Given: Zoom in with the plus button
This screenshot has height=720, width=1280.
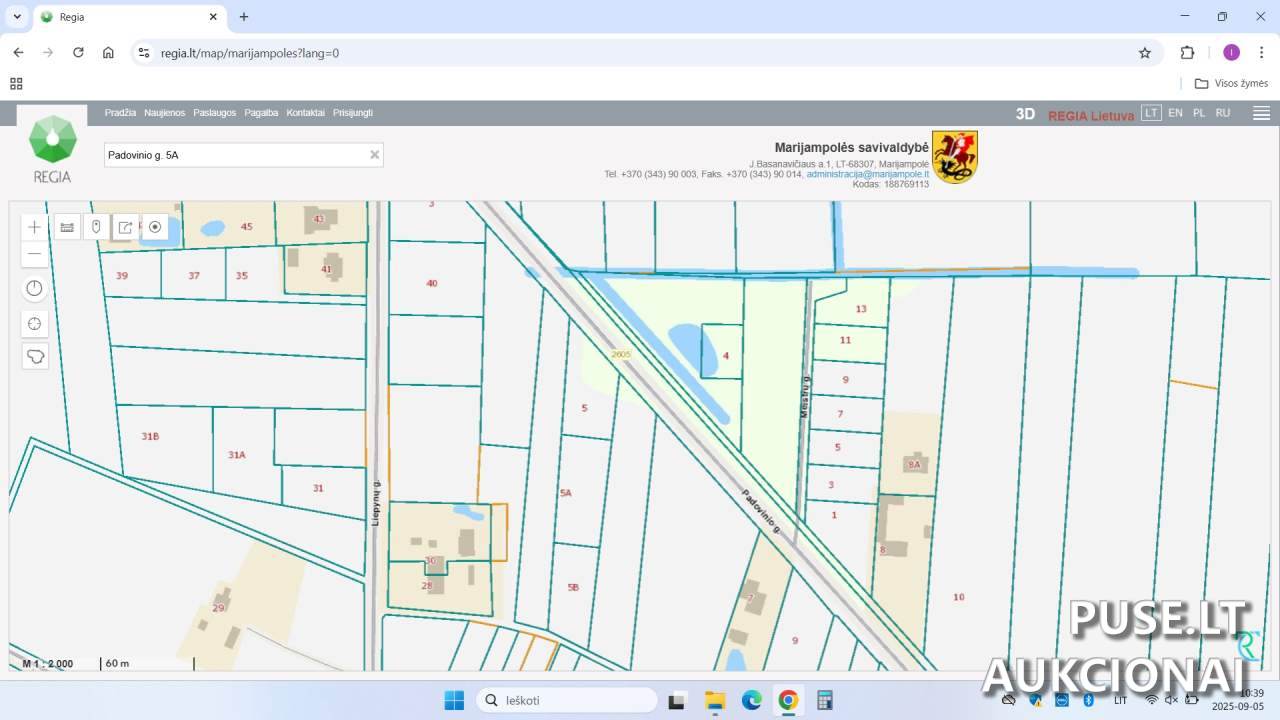Looking at the screenshot, I should click(x=35, y=227).
